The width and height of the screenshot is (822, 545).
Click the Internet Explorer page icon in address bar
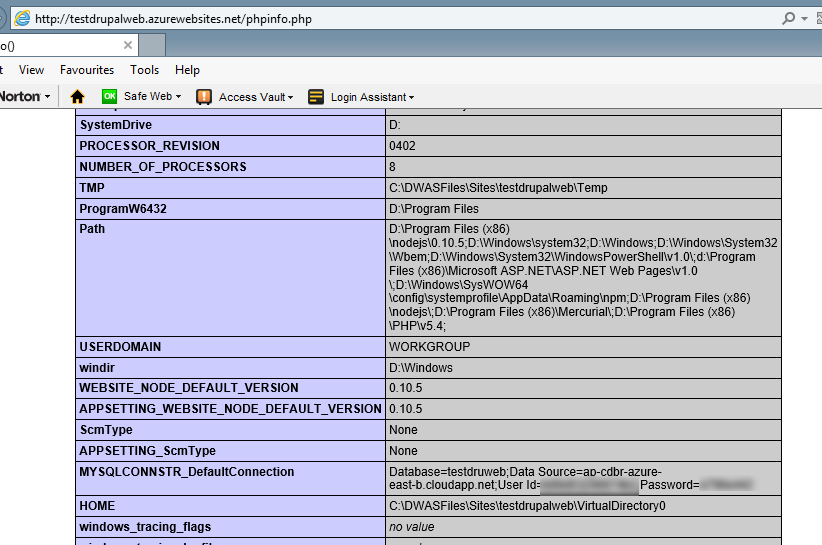pyautogui.click(x=22, y=18)
